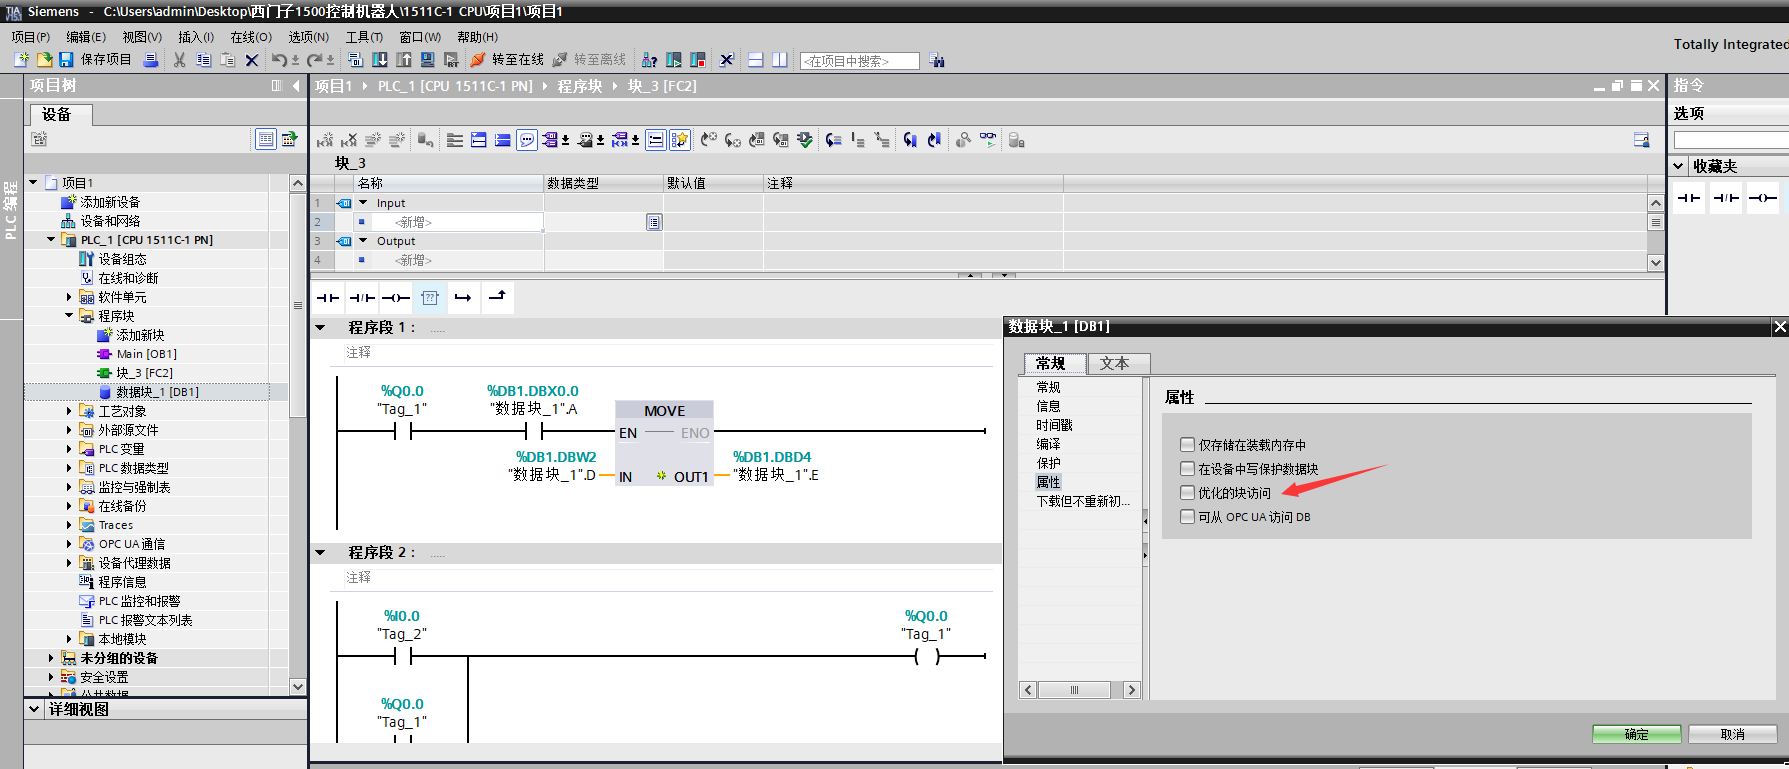
Task: Collapse the 收藏夹 section in instructions pane
Action: pyautogui.click(x=1679, y=166)
